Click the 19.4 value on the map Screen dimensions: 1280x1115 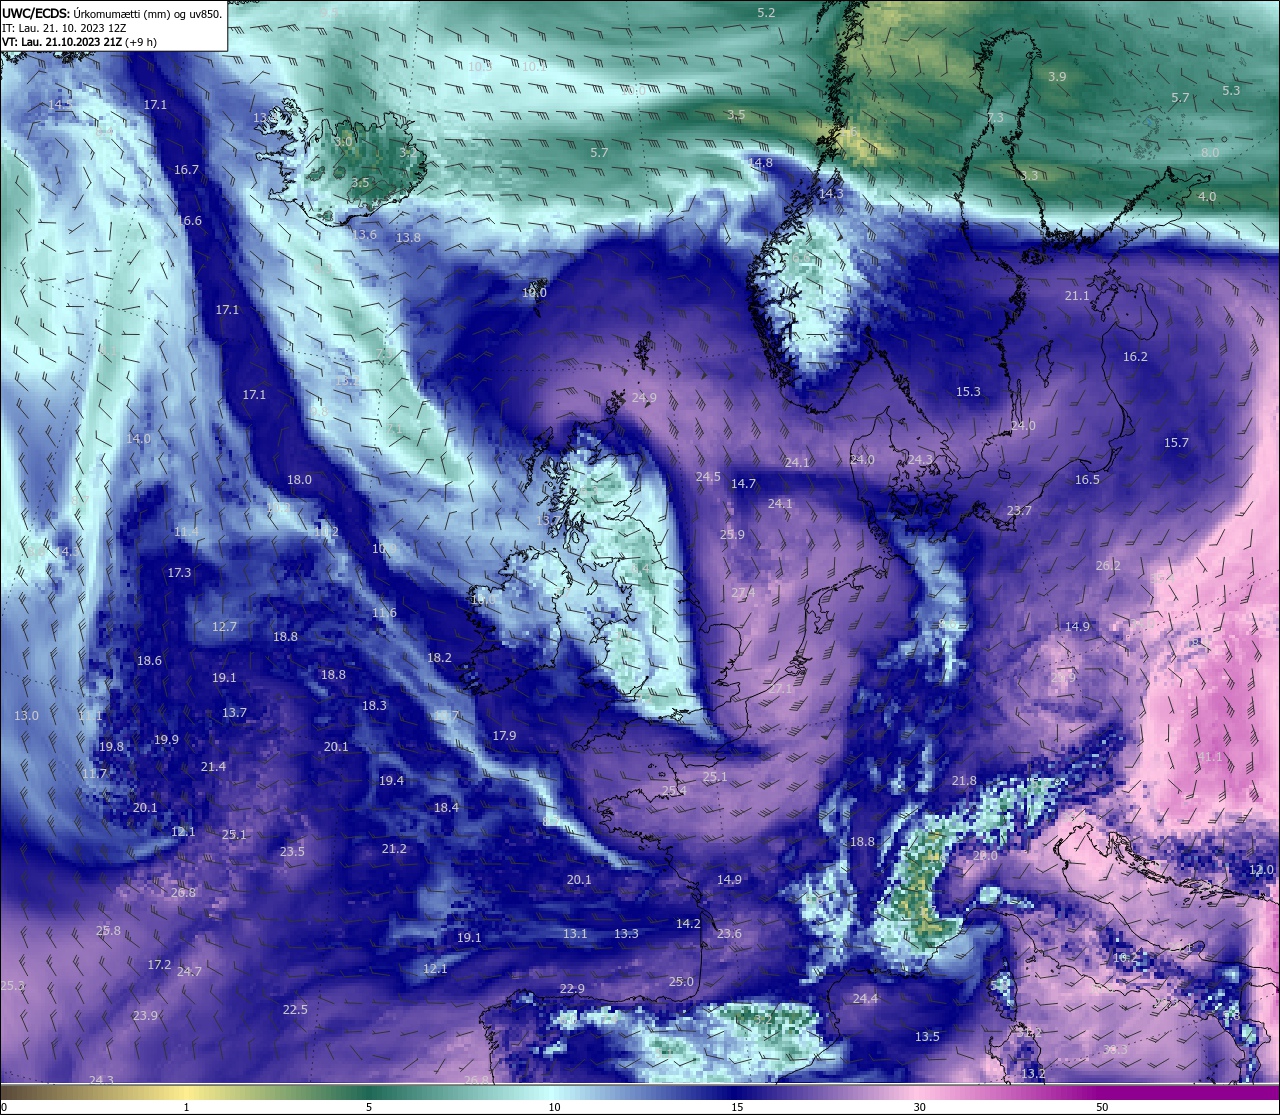click(392, 781)
